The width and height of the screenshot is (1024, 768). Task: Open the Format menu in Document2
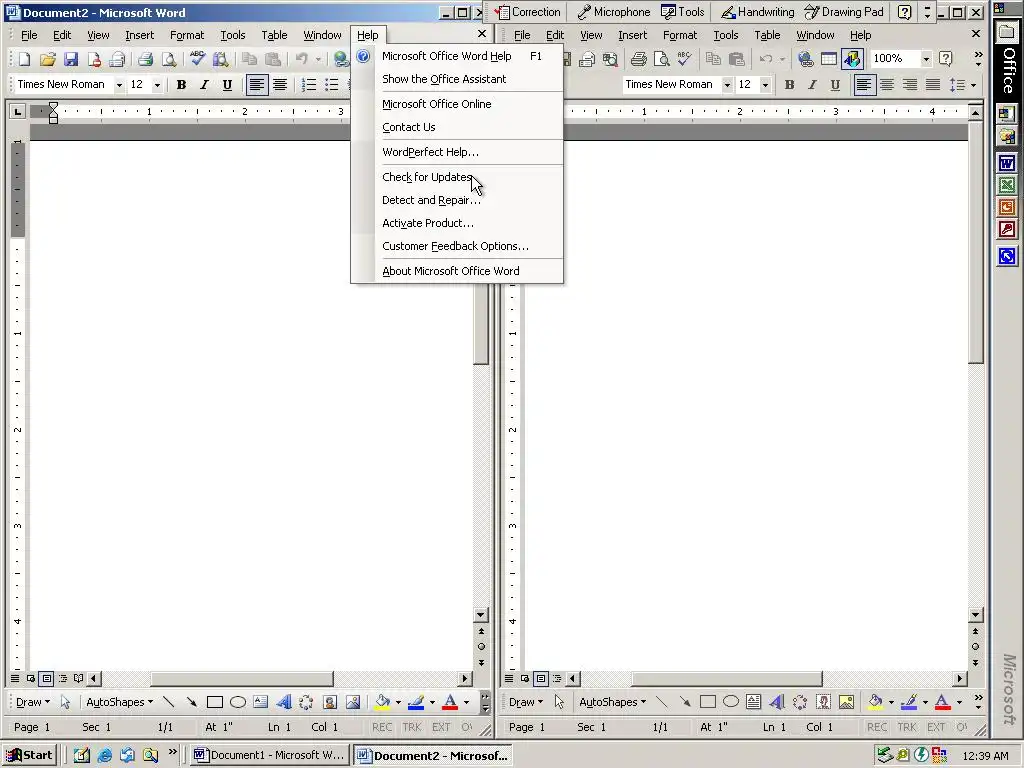click(x=187, y=35)
